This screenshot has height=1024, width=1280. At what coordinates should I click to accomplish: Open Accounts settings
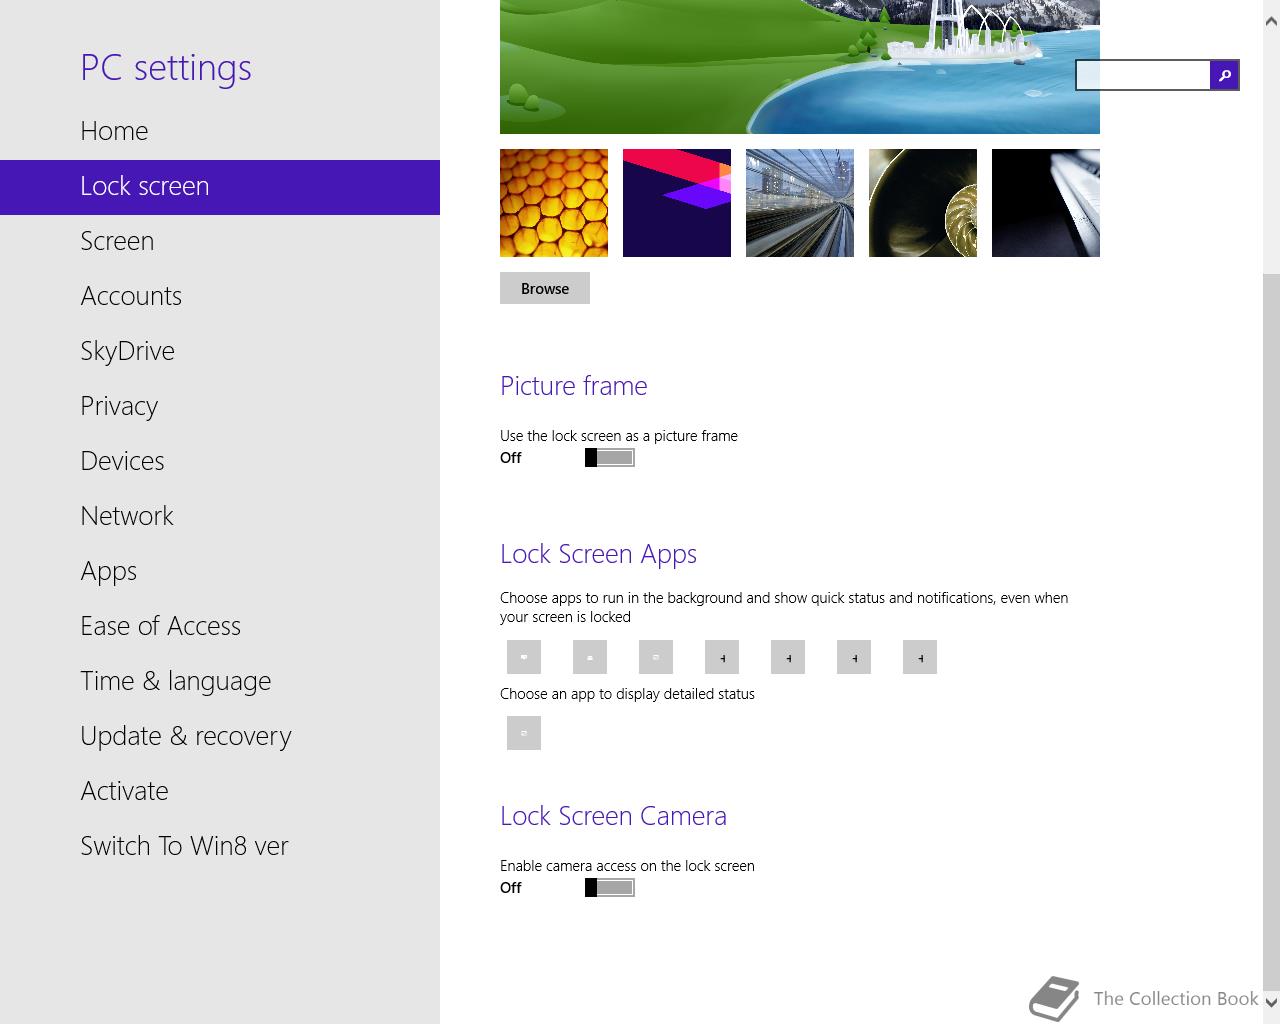coord(220,297)
